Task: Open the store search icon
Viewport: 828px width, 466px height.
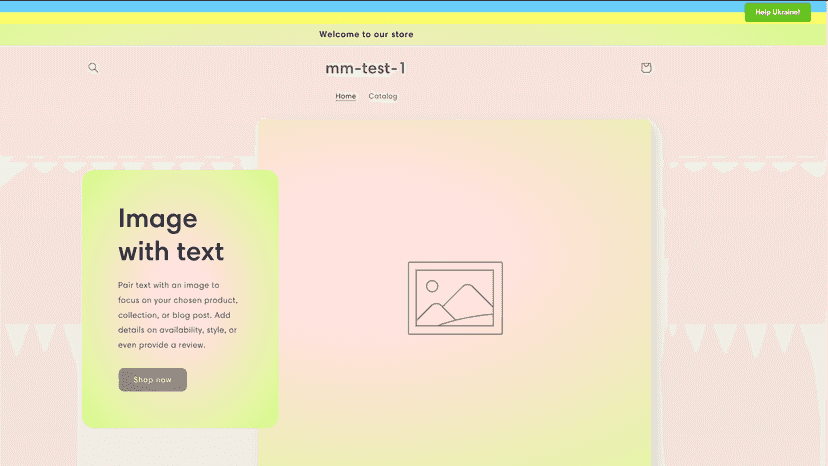Action: 93,68
